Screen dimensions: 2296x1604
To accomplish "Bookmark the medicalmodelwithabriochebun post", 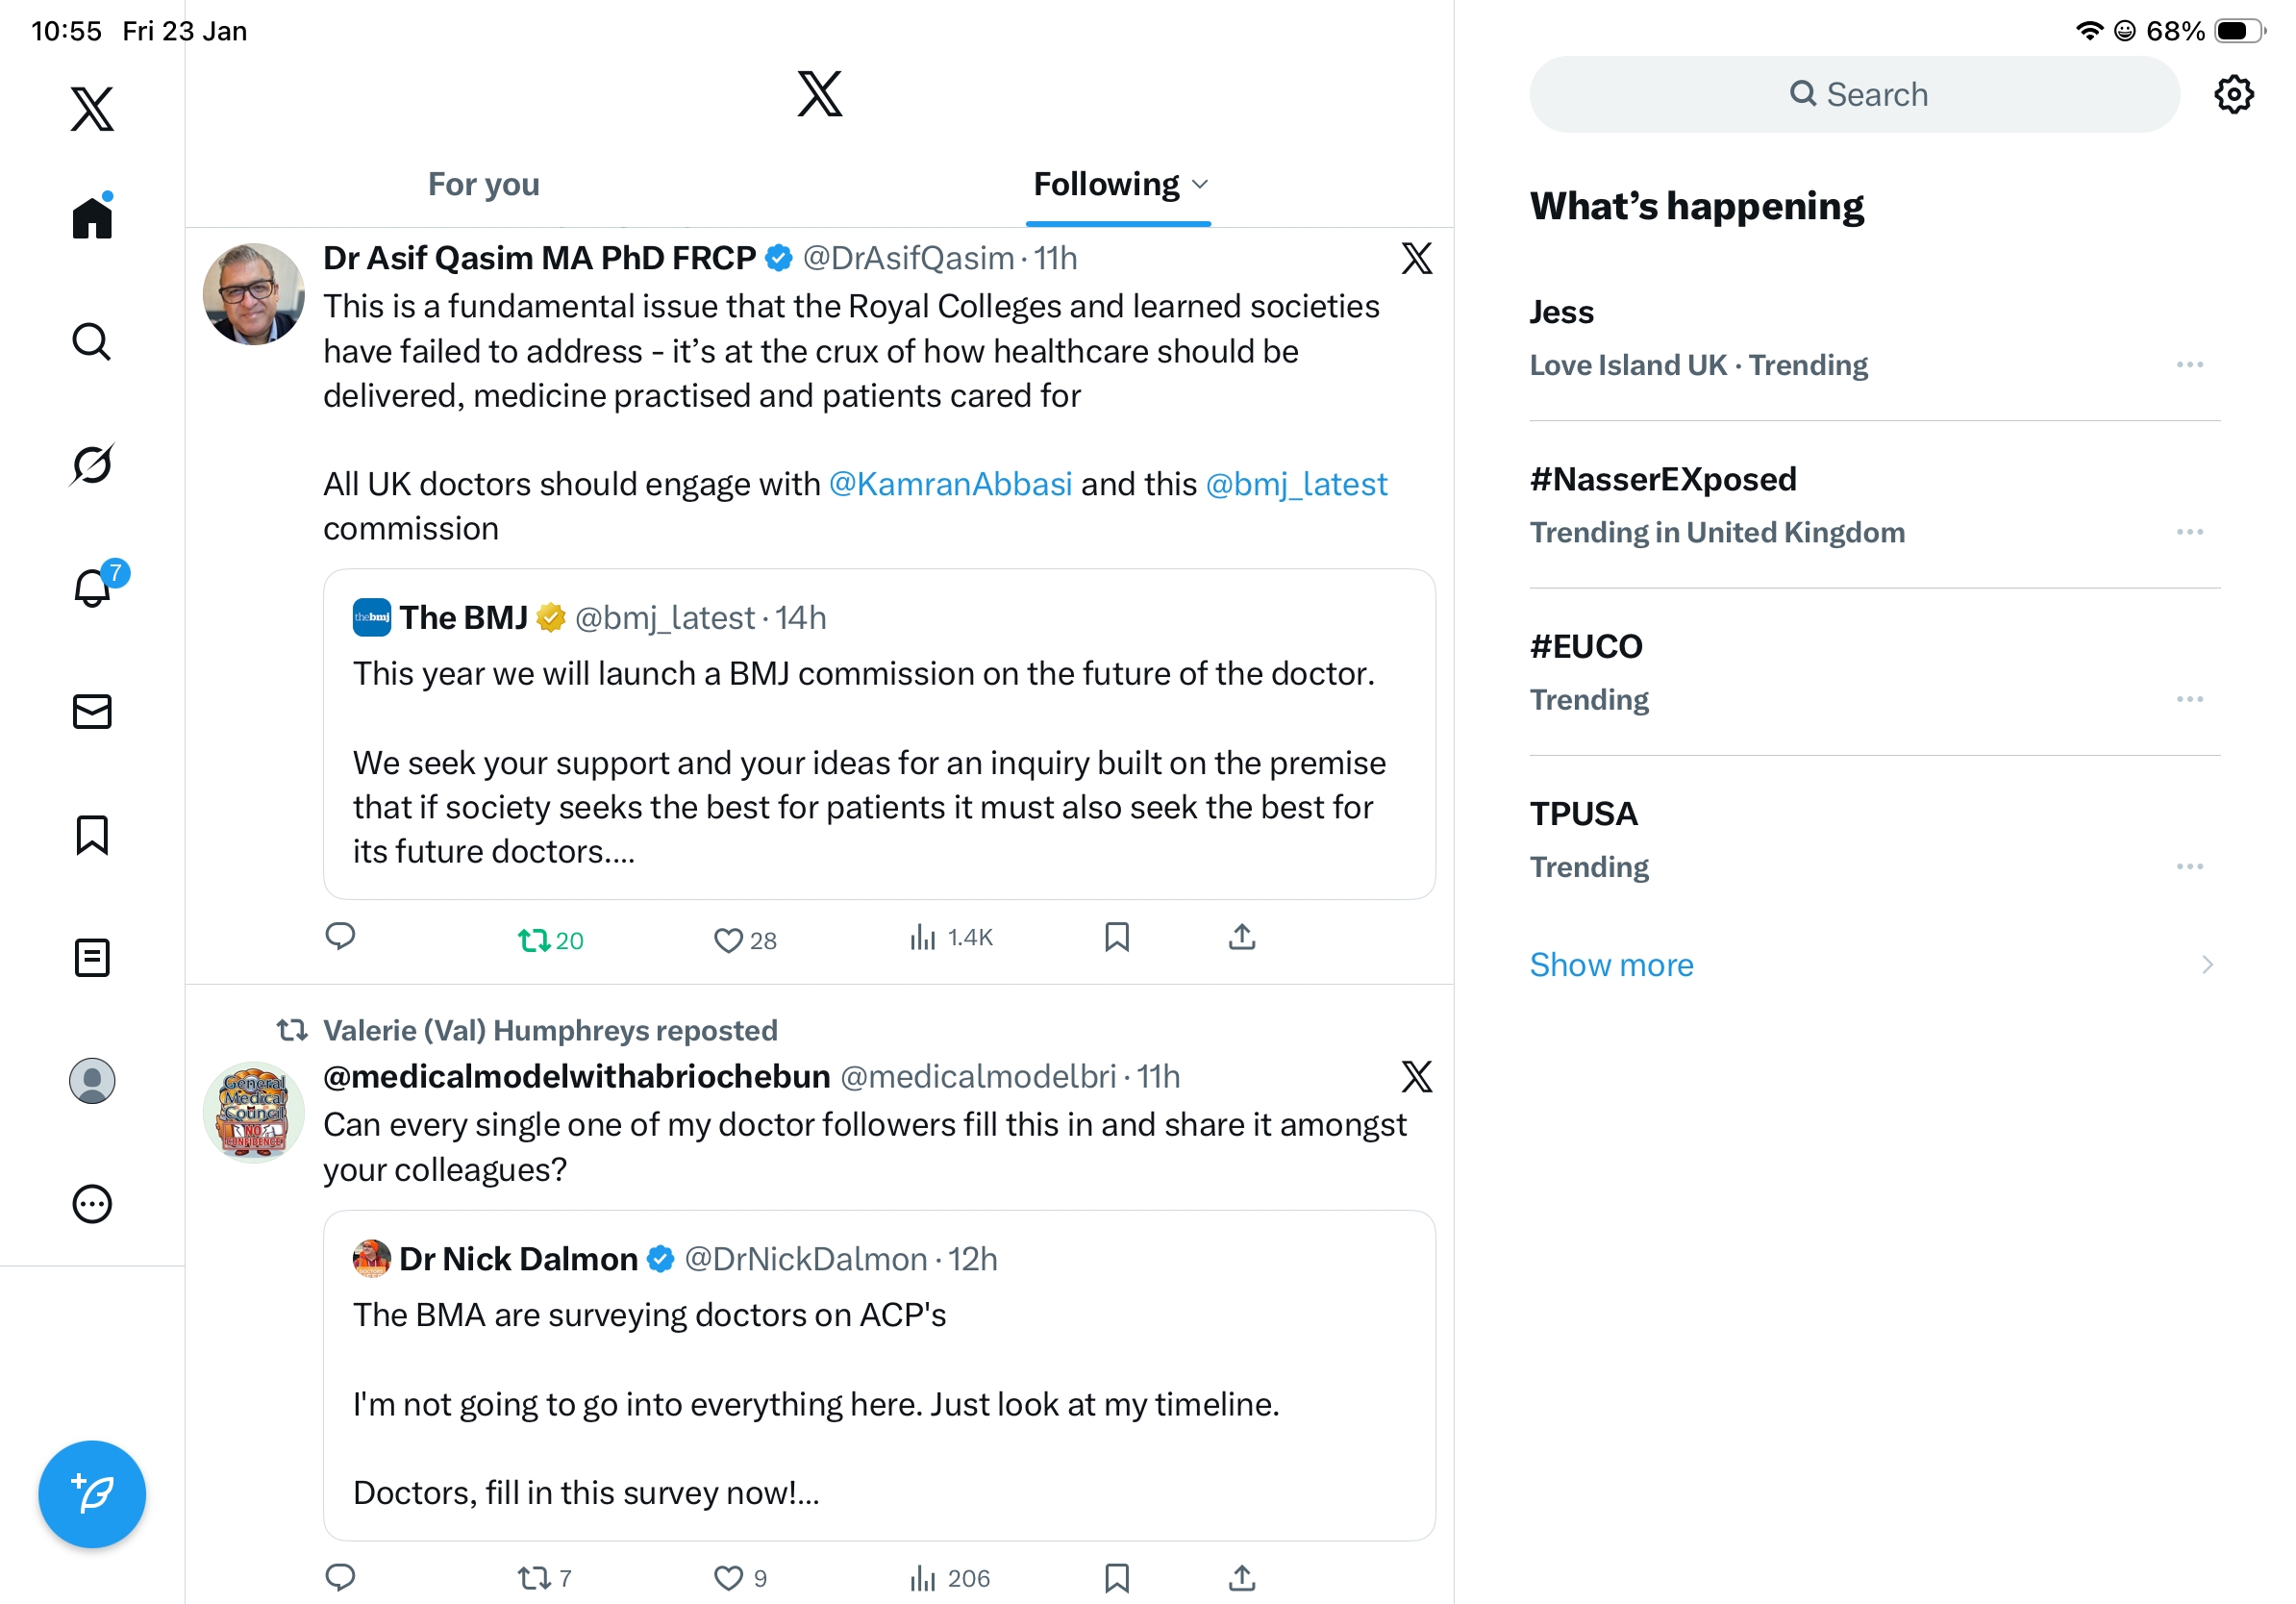I will 1117,1578.
